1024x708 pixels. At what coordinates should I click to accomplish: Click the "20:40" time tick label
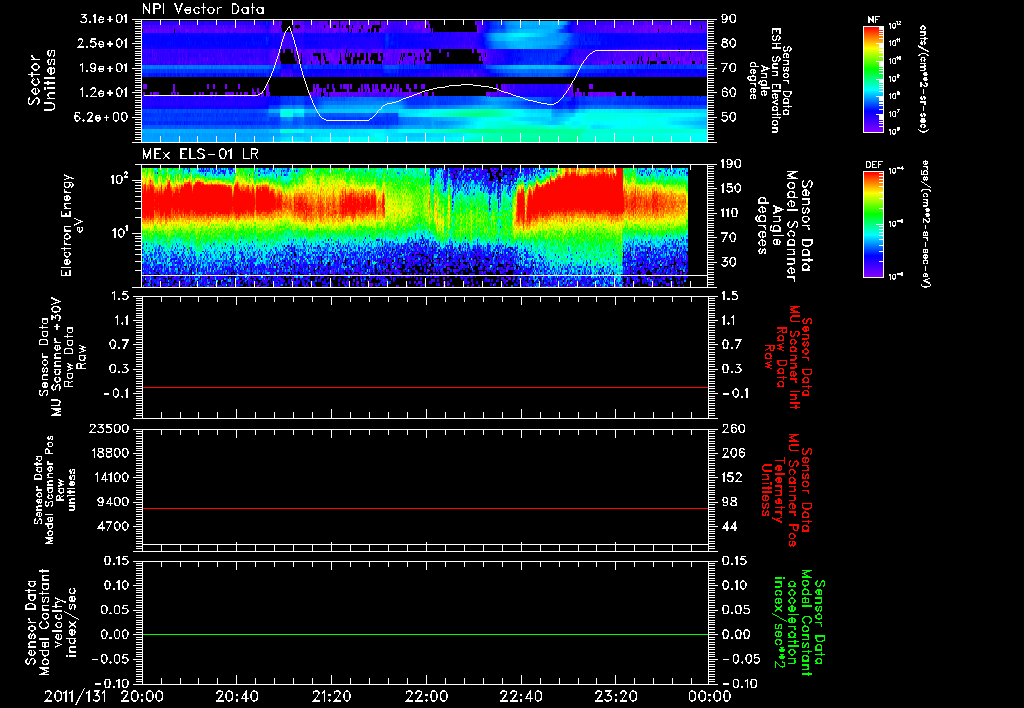pyautogui.click(x=236, y=696)
